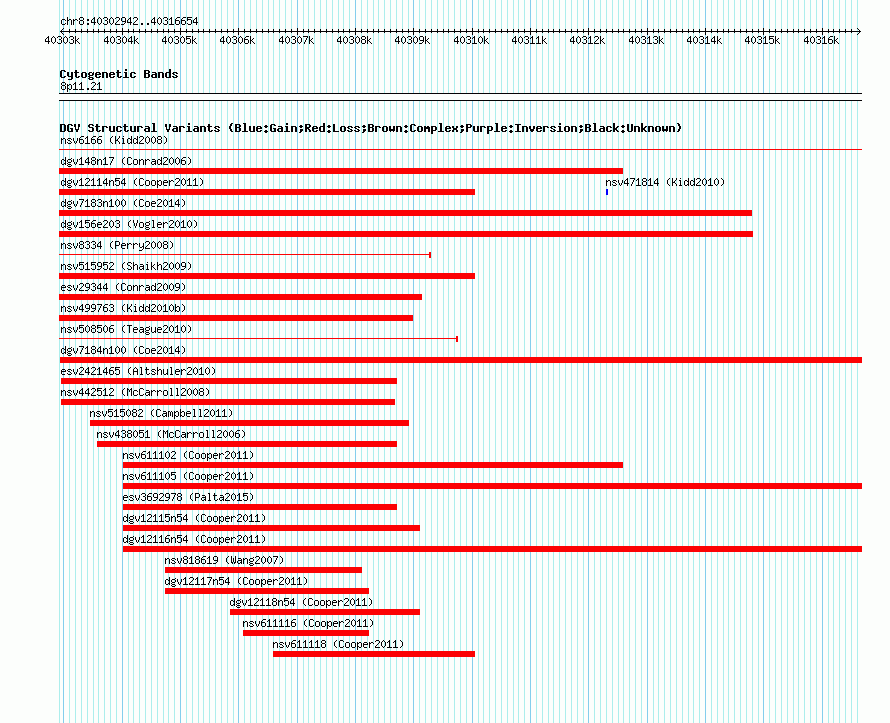
Task: Click the dgv12118n54 red loss bar
Action: point(325,612)
